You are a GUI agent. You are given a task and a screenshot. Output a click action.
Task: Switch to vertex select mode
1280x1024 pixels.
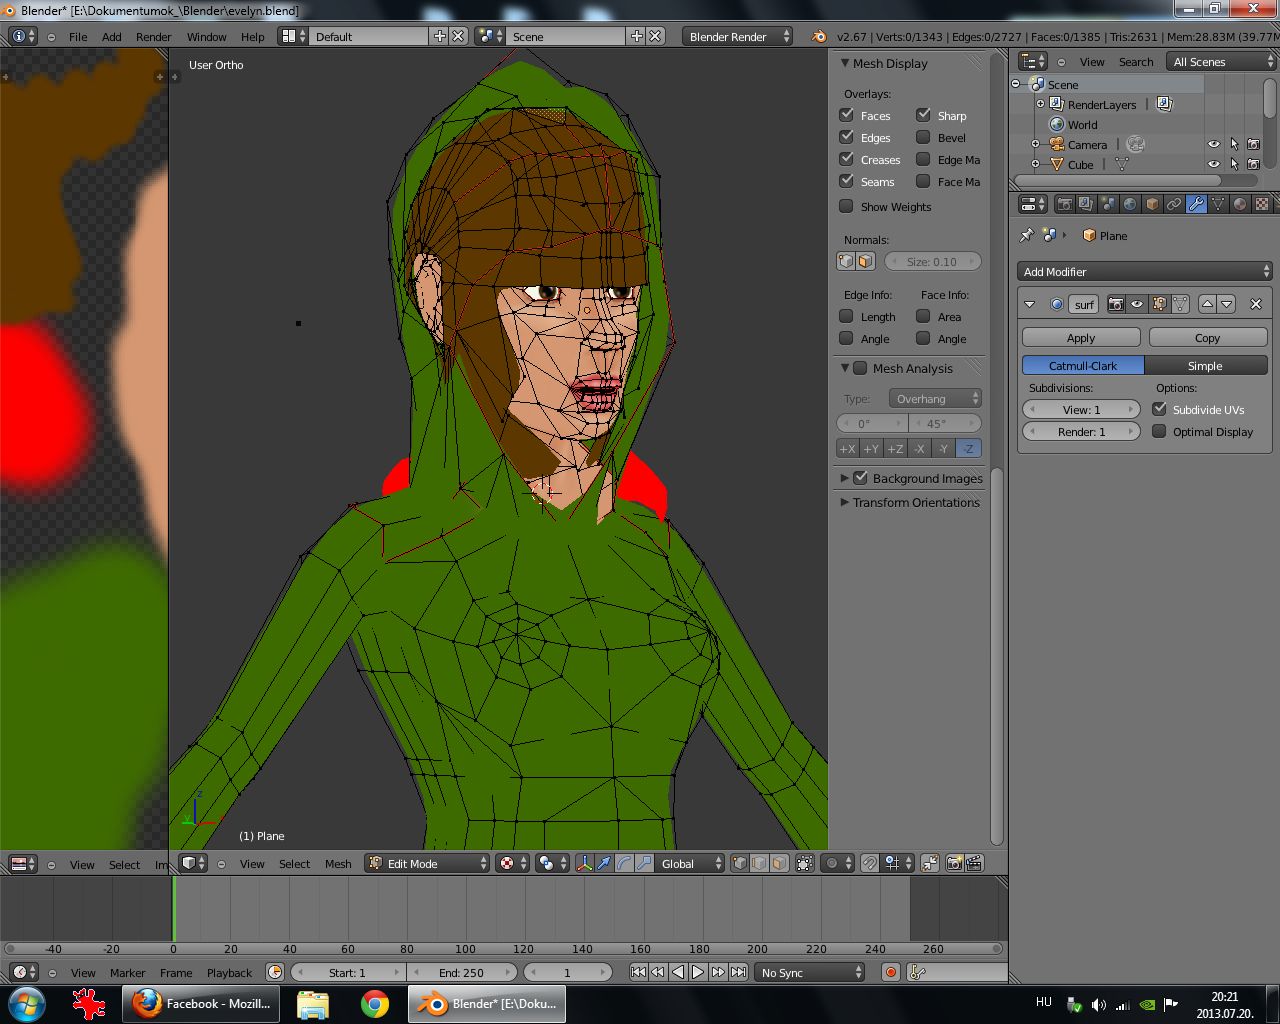pyautogui.click(x=739, y=863)
